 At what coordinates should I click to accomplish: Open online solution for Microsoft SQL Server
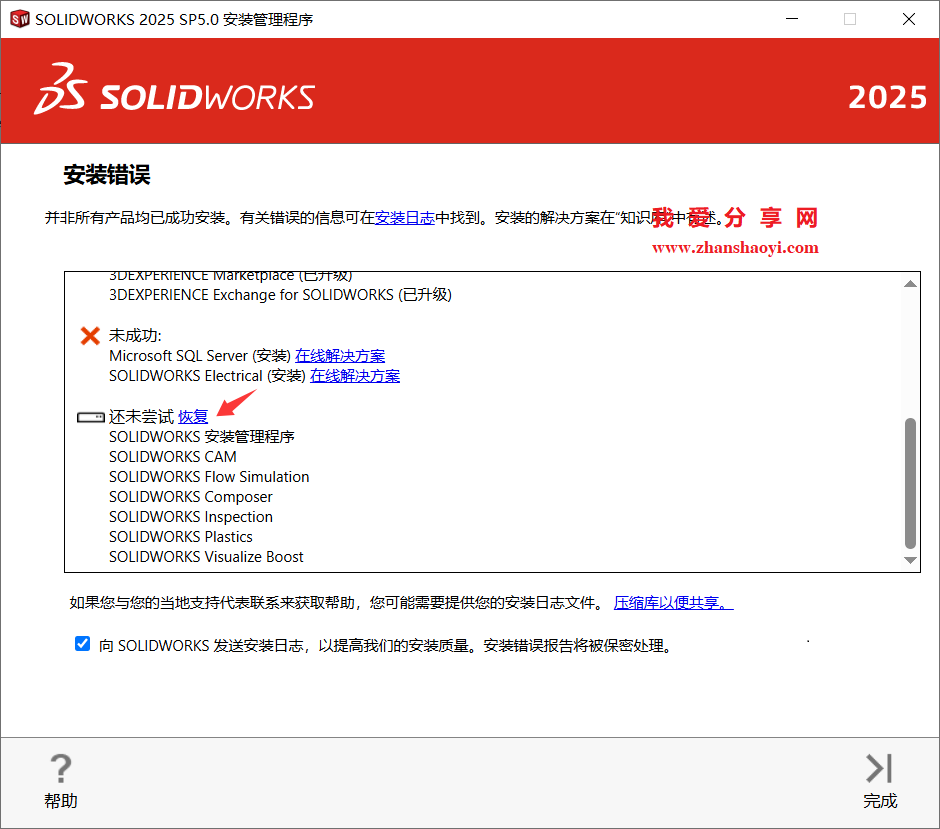click(340, 356)
